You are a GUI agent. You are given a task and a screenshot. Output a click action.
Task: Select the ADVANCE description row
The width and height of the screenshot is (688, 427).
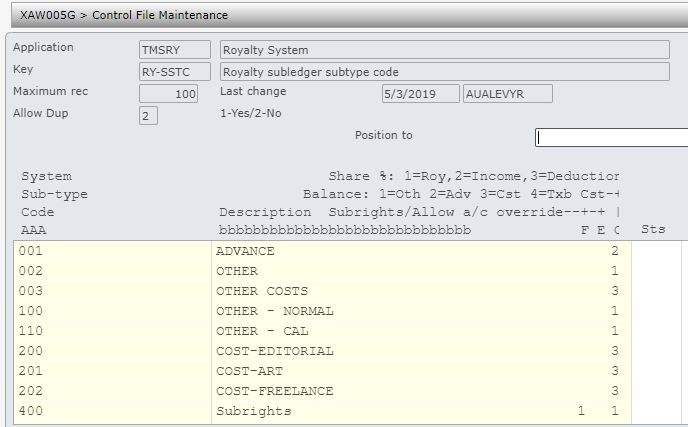click(245, 251)
